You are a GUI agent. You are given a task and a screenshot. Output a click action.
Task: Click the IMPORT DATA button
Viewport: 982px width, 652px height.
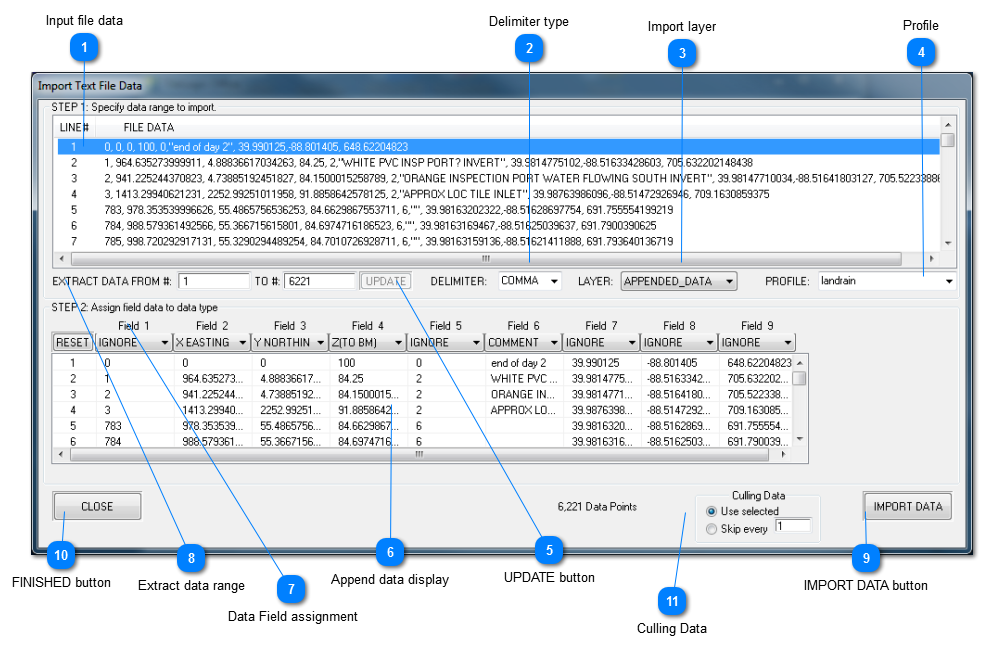click(906, 506)
